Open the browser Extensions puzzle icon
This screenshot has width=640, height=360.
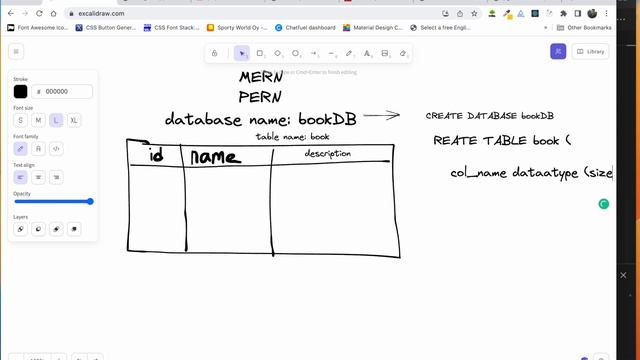[x=563, y=13]
